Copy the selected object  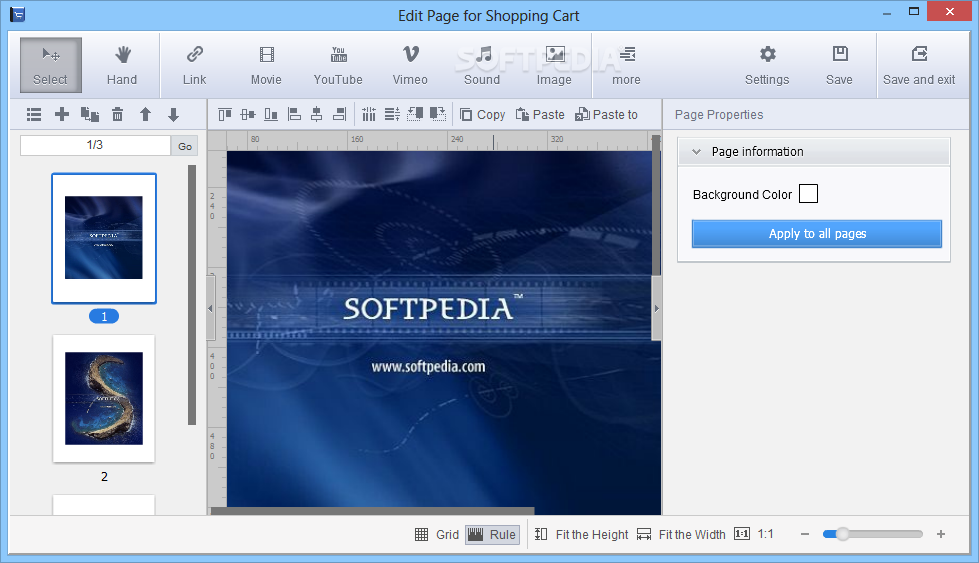coord(483,114)
